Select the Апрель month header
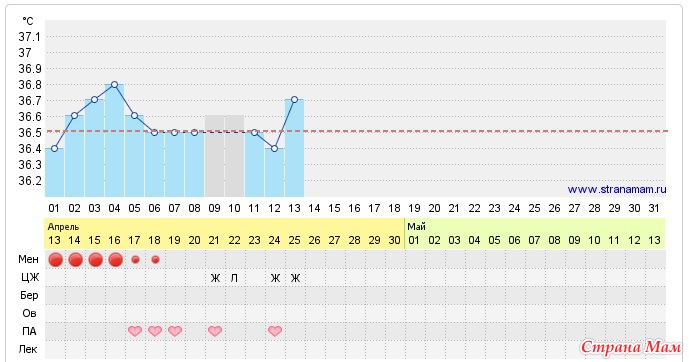Viewport: 689px width, 362px height. click(x=63, y=227)
